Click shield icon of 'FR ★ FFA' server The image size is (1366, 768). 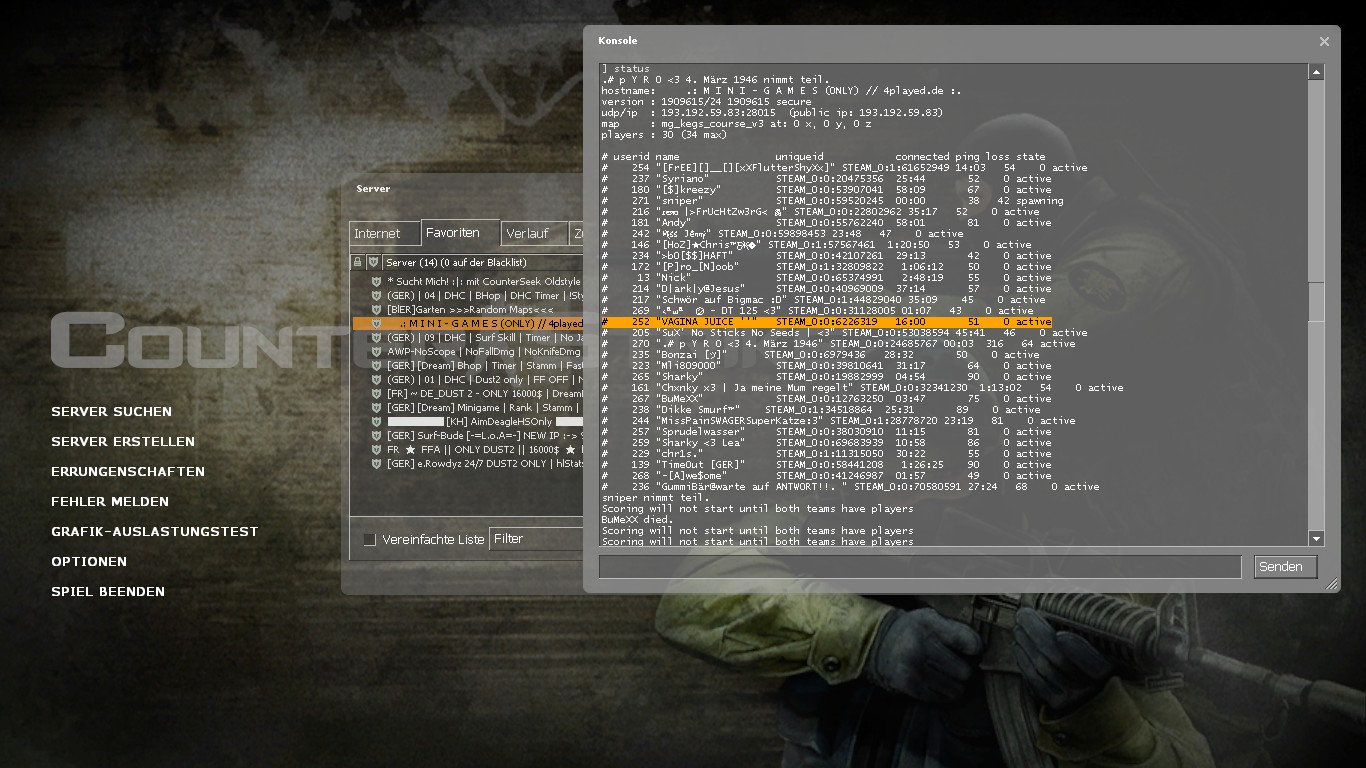click(x=377, y=450)
